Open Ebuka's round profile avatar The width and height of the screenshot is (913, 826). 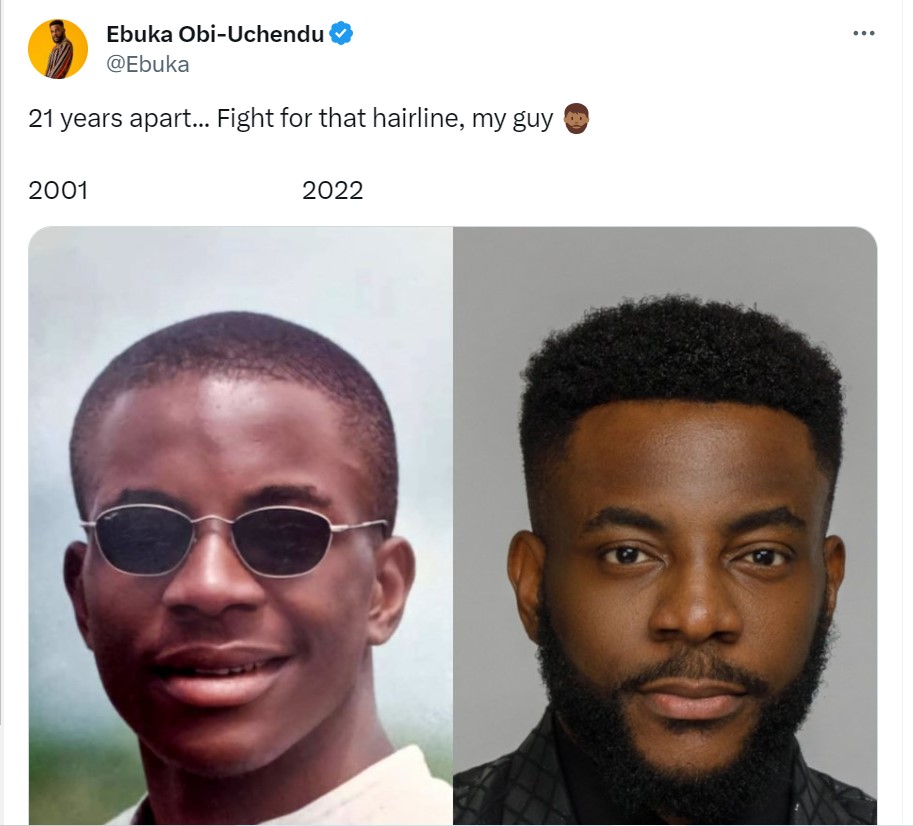pos(58,49)
